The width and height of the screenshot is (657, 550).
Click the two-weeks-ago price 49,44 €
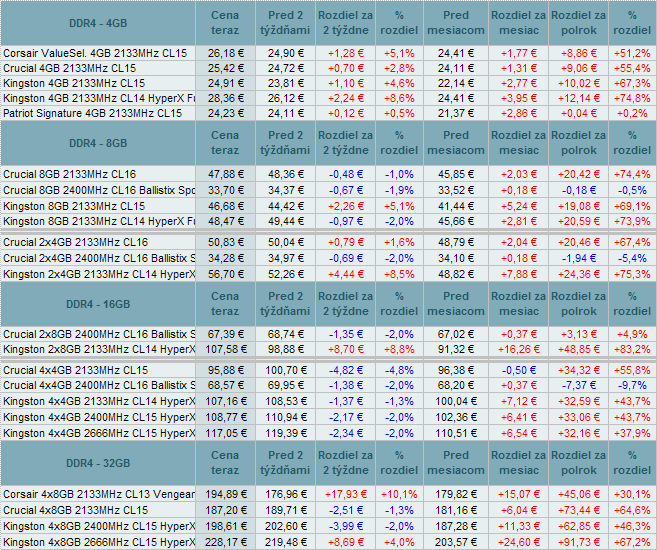coord(286,221)
